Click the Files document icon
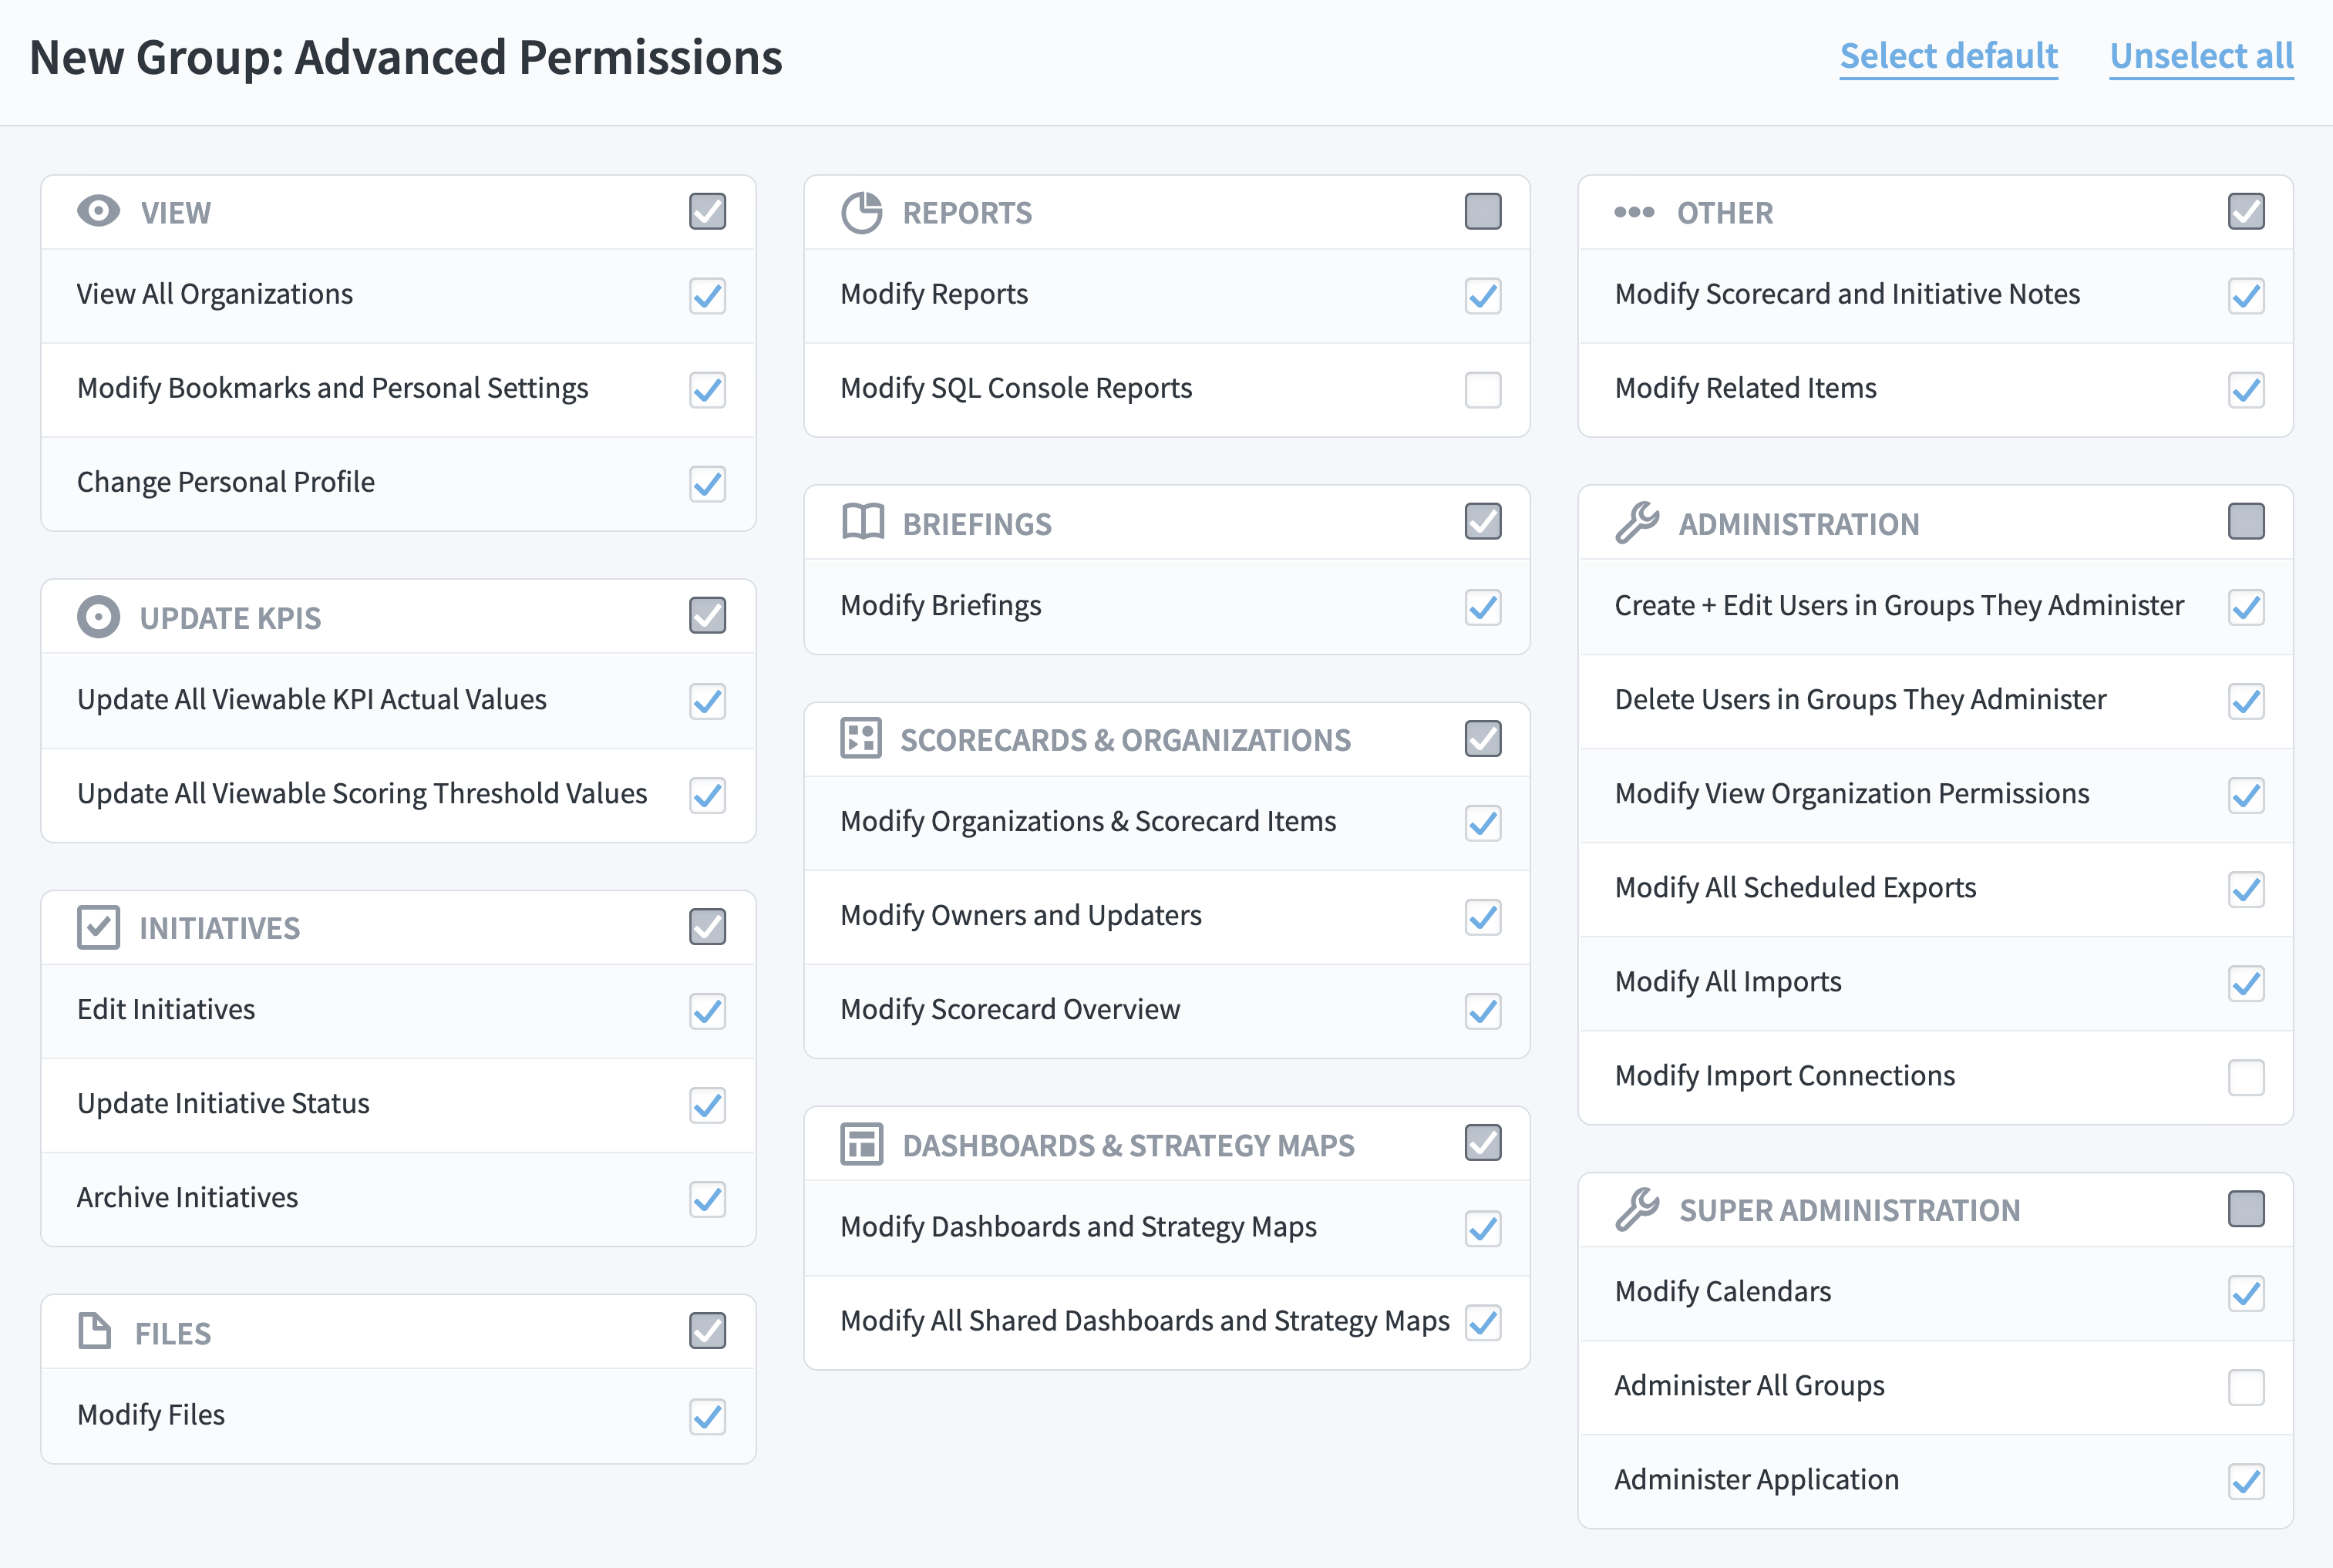The width and height of the screenshot is (2333, 1568). (x=94, y=1331)
